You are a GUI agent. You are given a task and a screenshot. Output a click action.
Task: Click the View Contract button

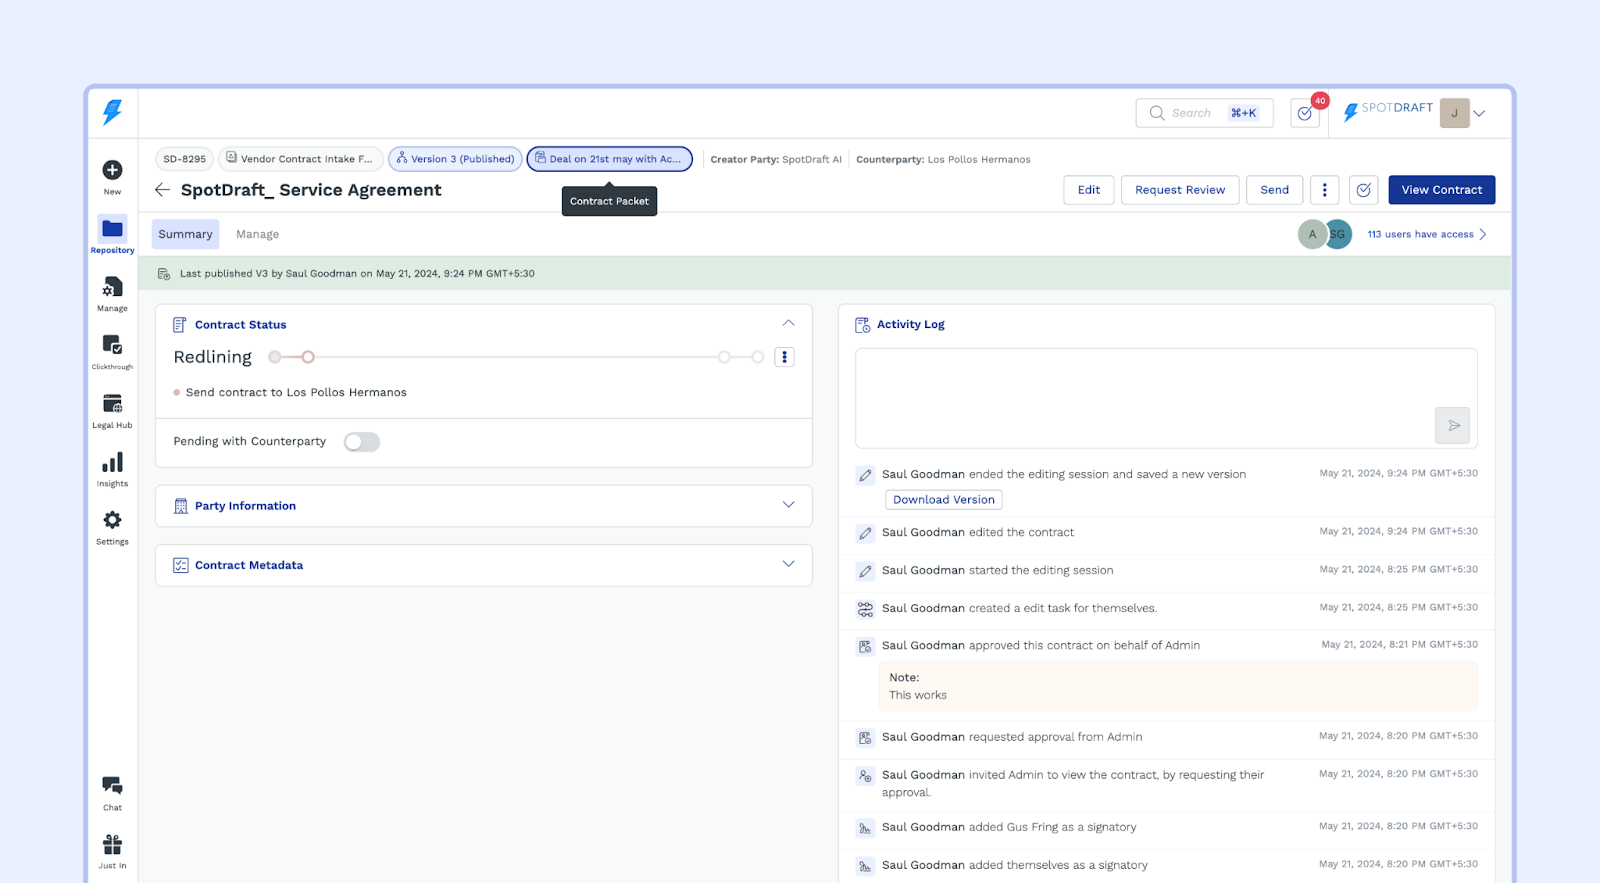1441,190
